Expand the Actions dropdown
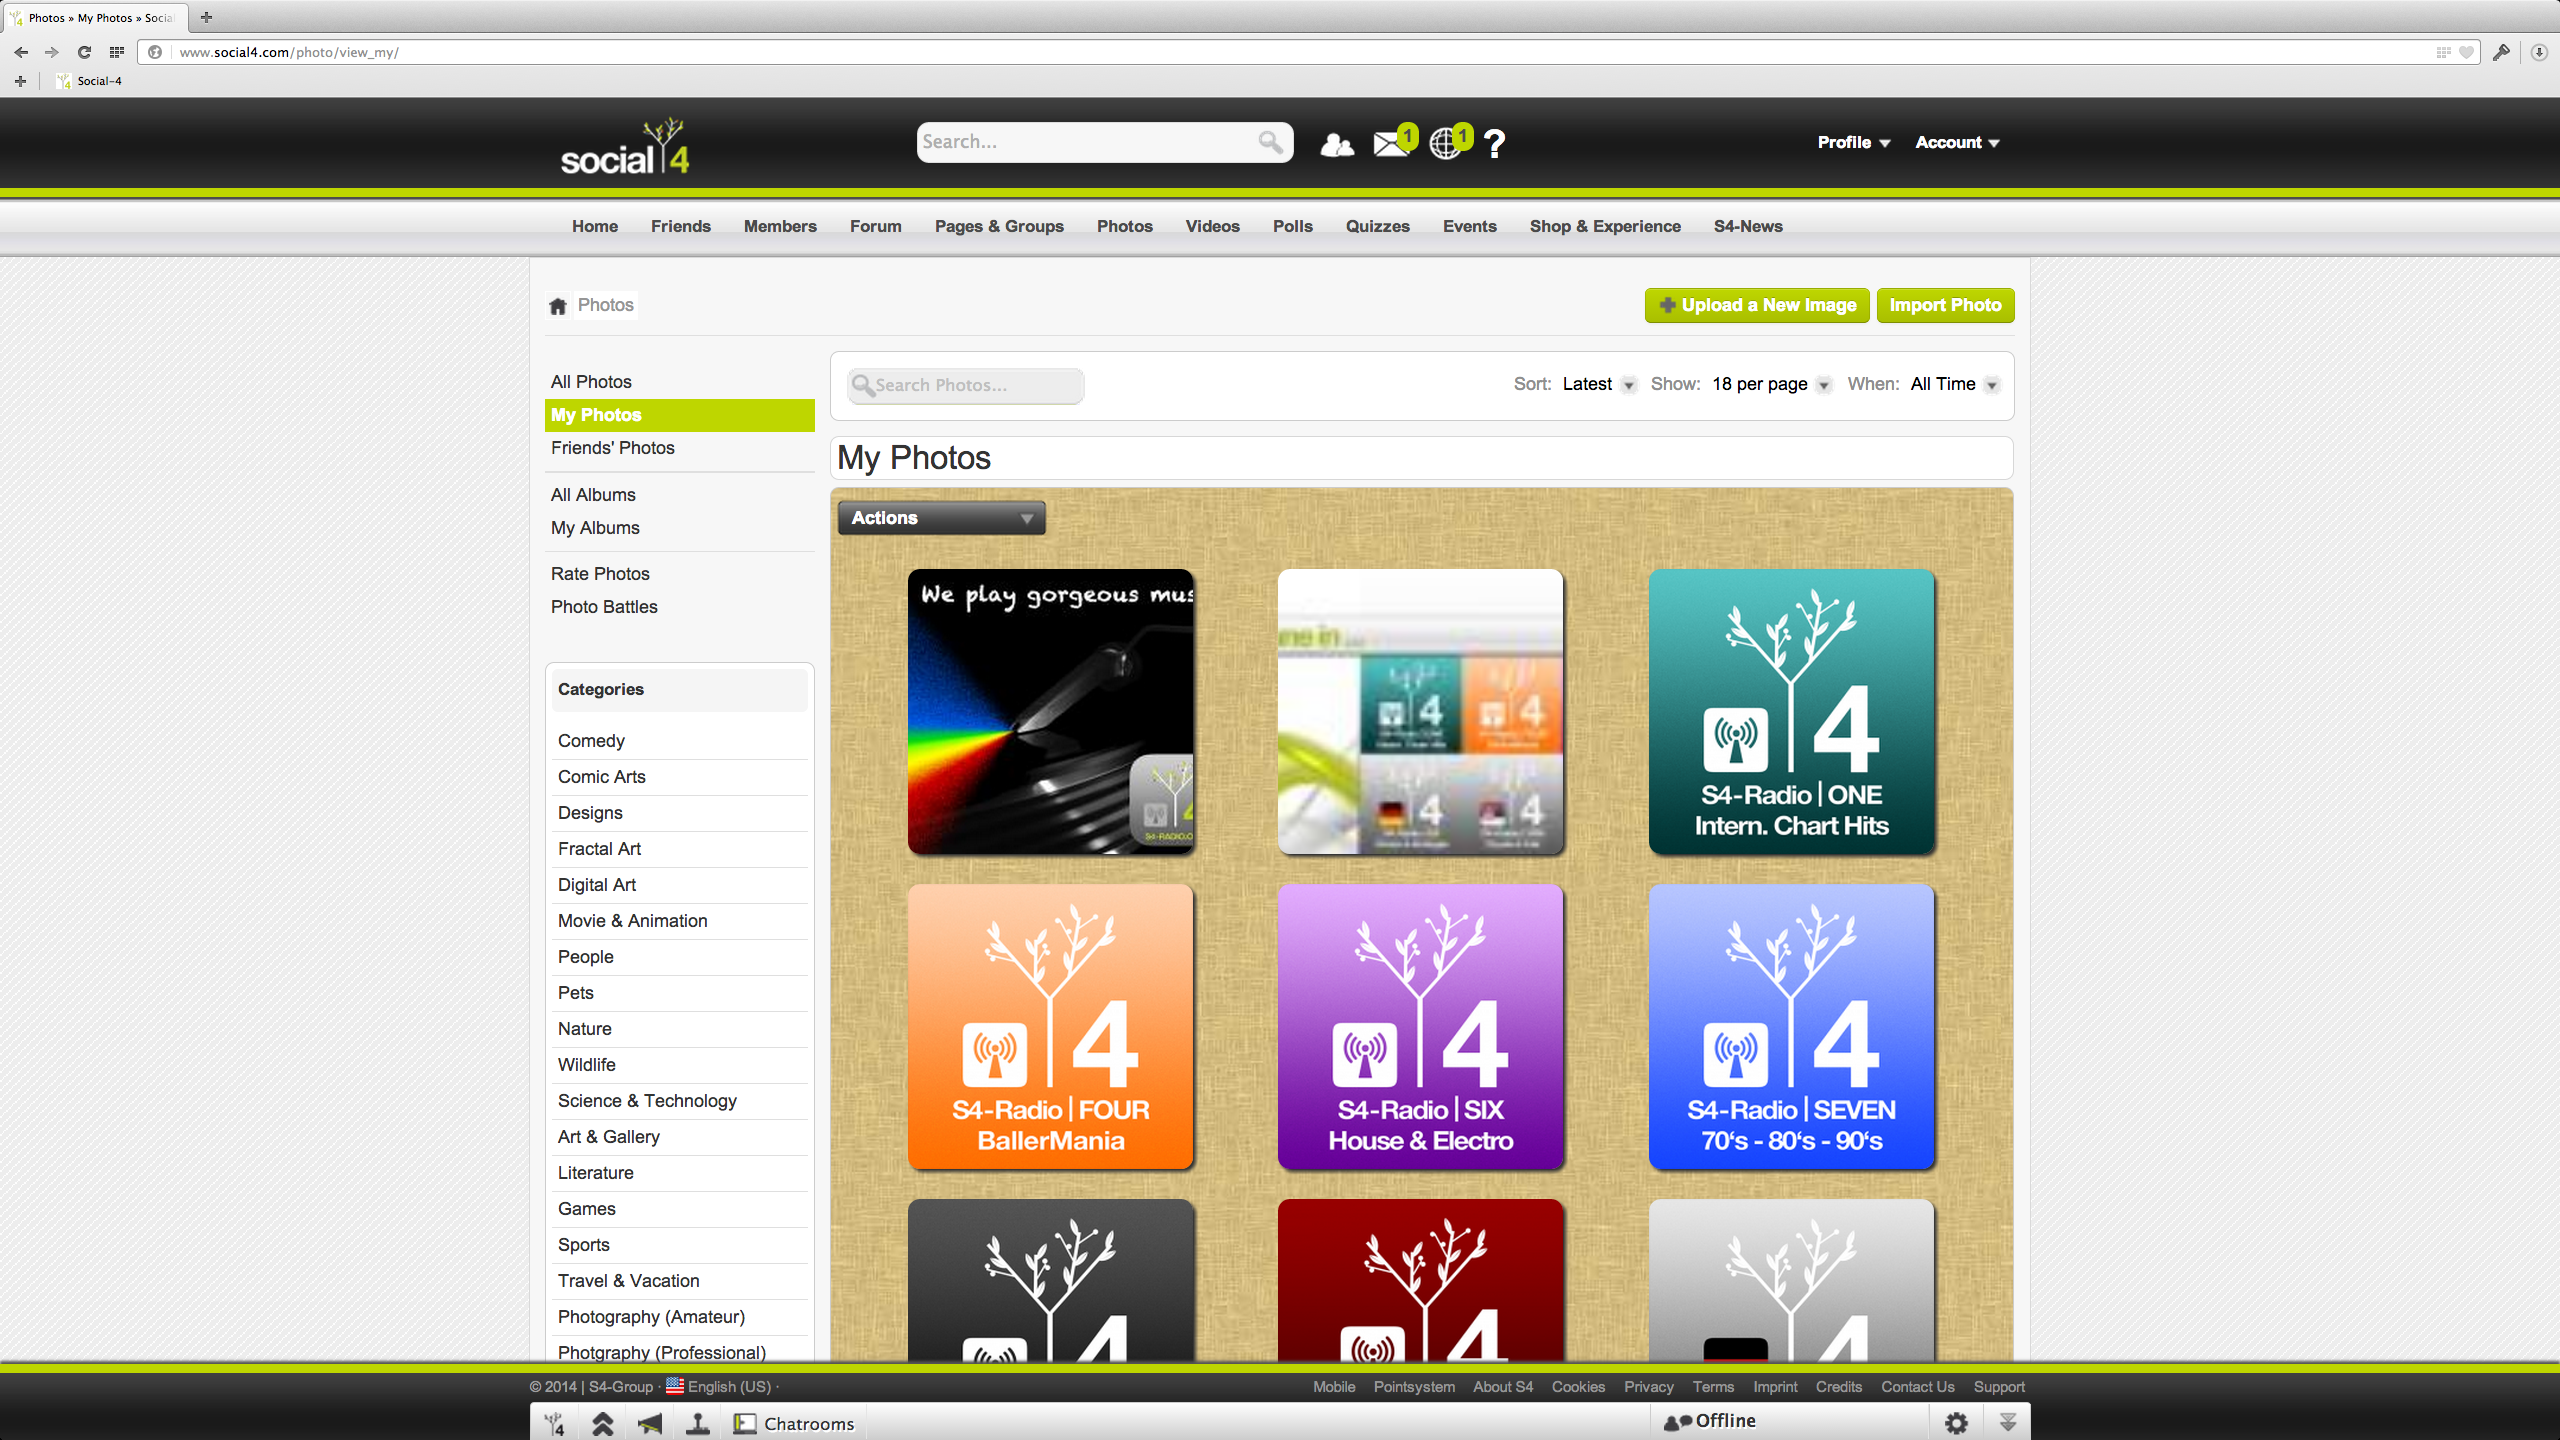The height and width of the screenshot is (1440, 2560). 941,518
